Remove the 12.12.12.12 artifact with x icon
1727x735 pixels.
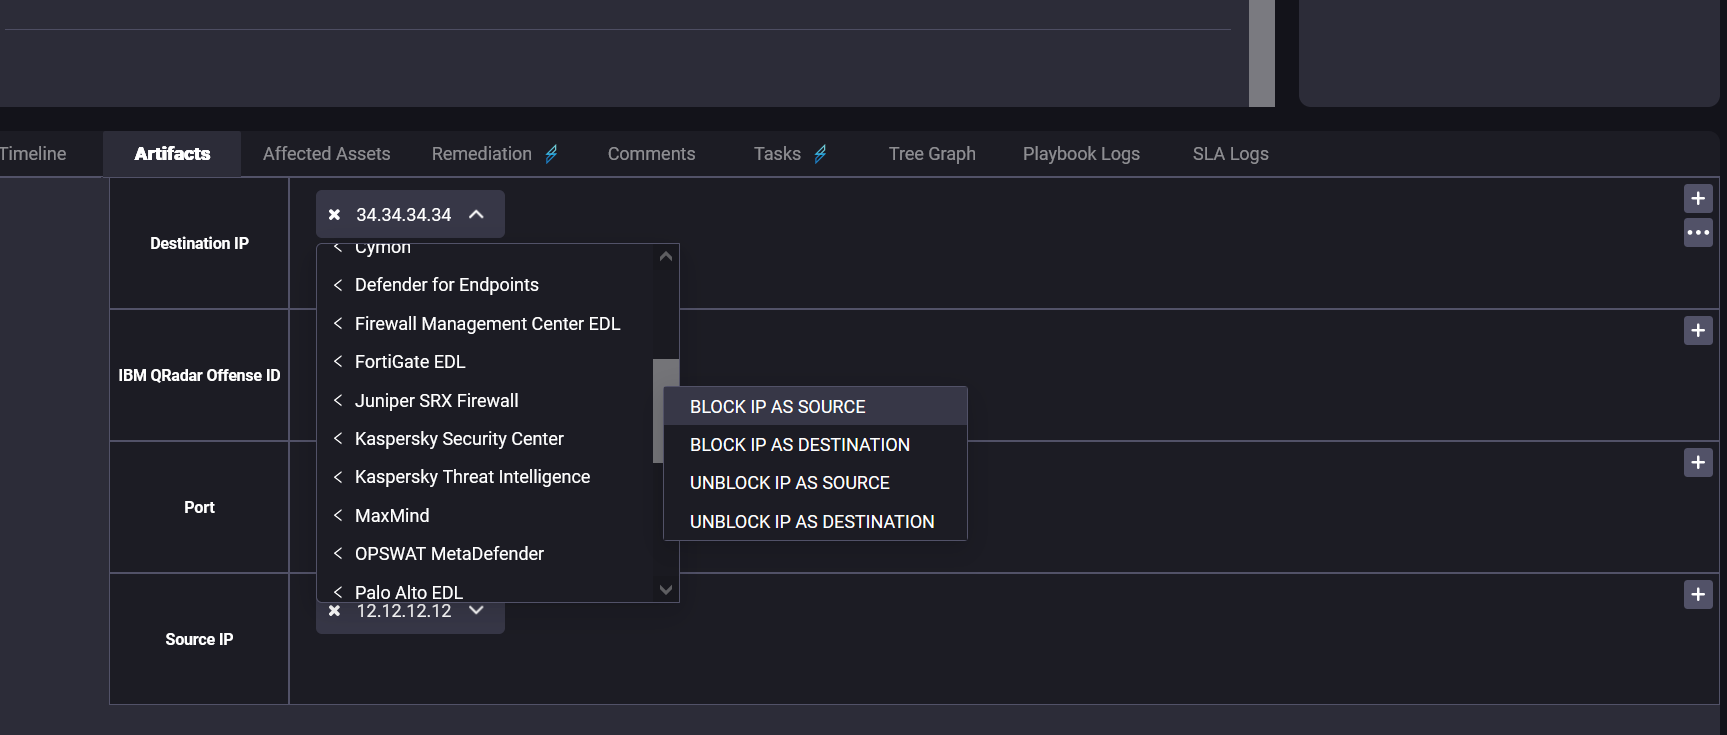(x=335, y=611)
